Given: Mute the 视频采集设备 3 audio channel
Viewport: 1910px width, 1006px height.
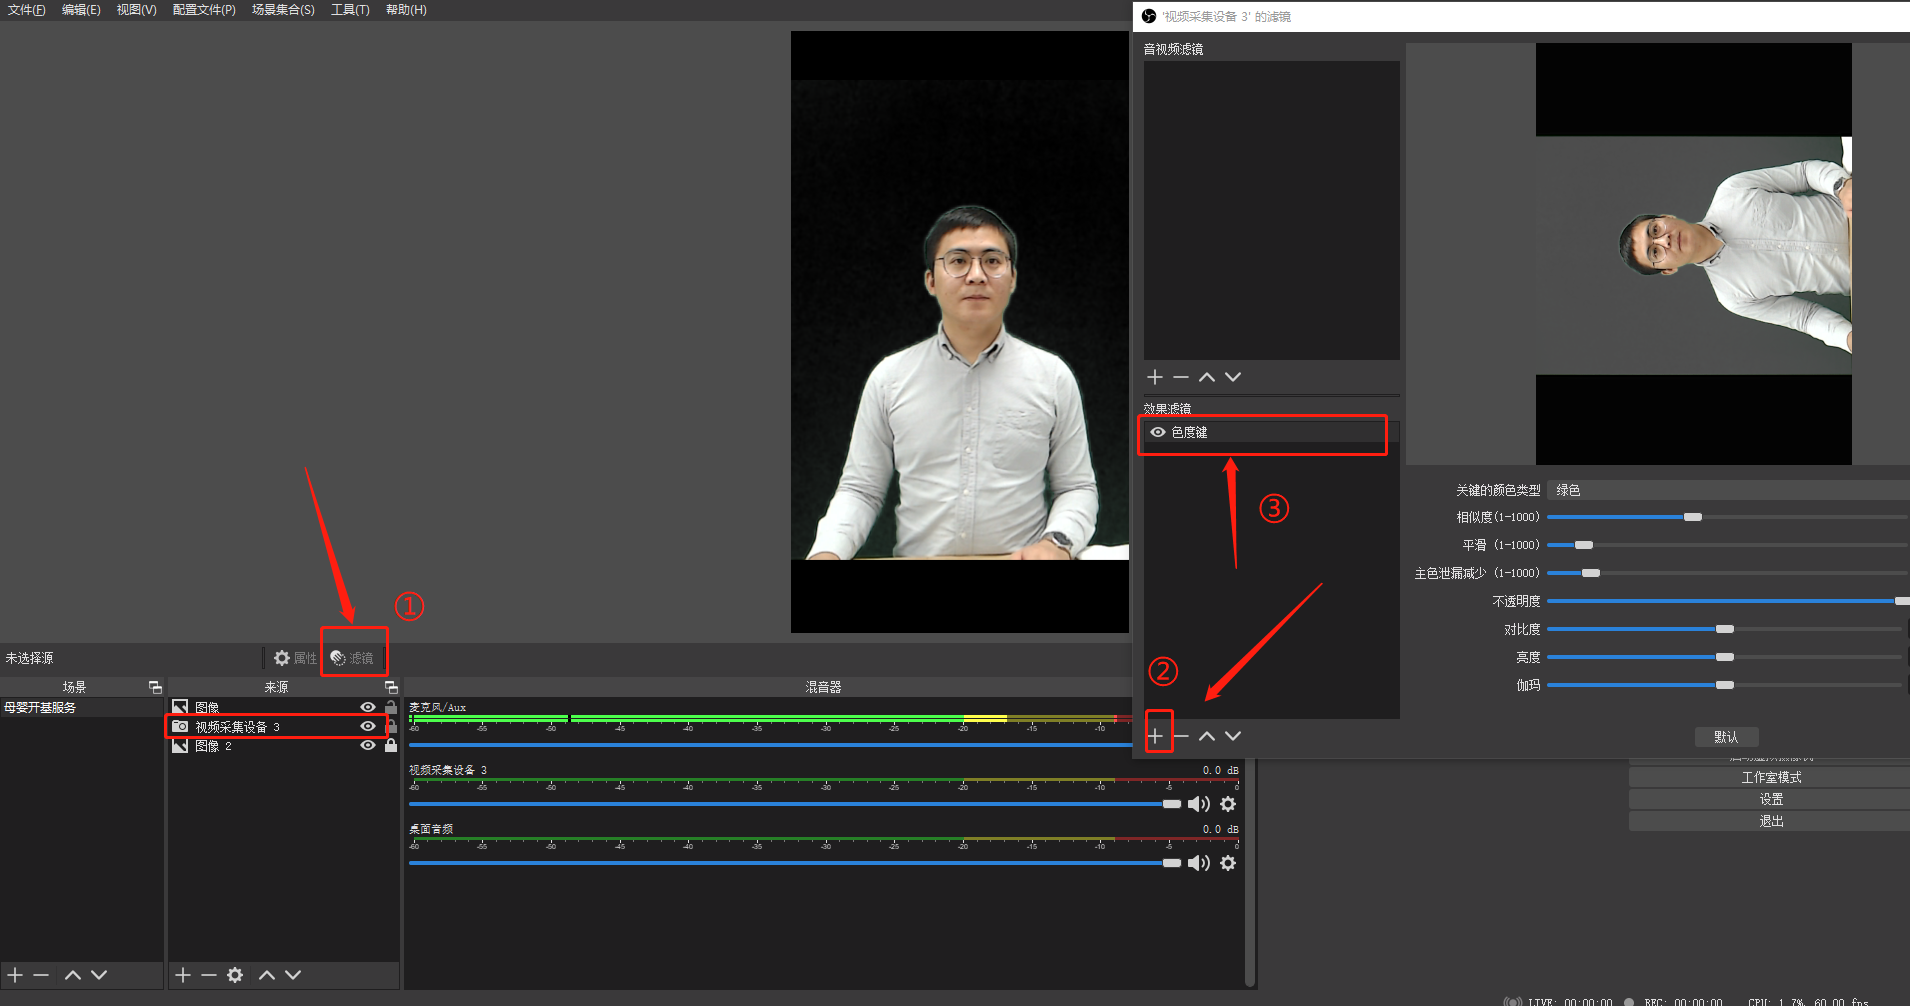Looking at the screenshot, I should click(x=1198, y=804).
